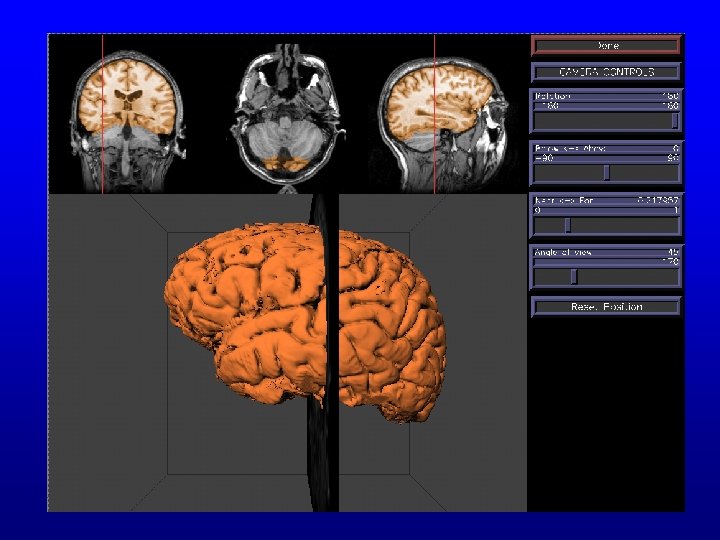Click the Angle of view track right of the handle
This screenshot has height=540, width=720.
[630, 276]
